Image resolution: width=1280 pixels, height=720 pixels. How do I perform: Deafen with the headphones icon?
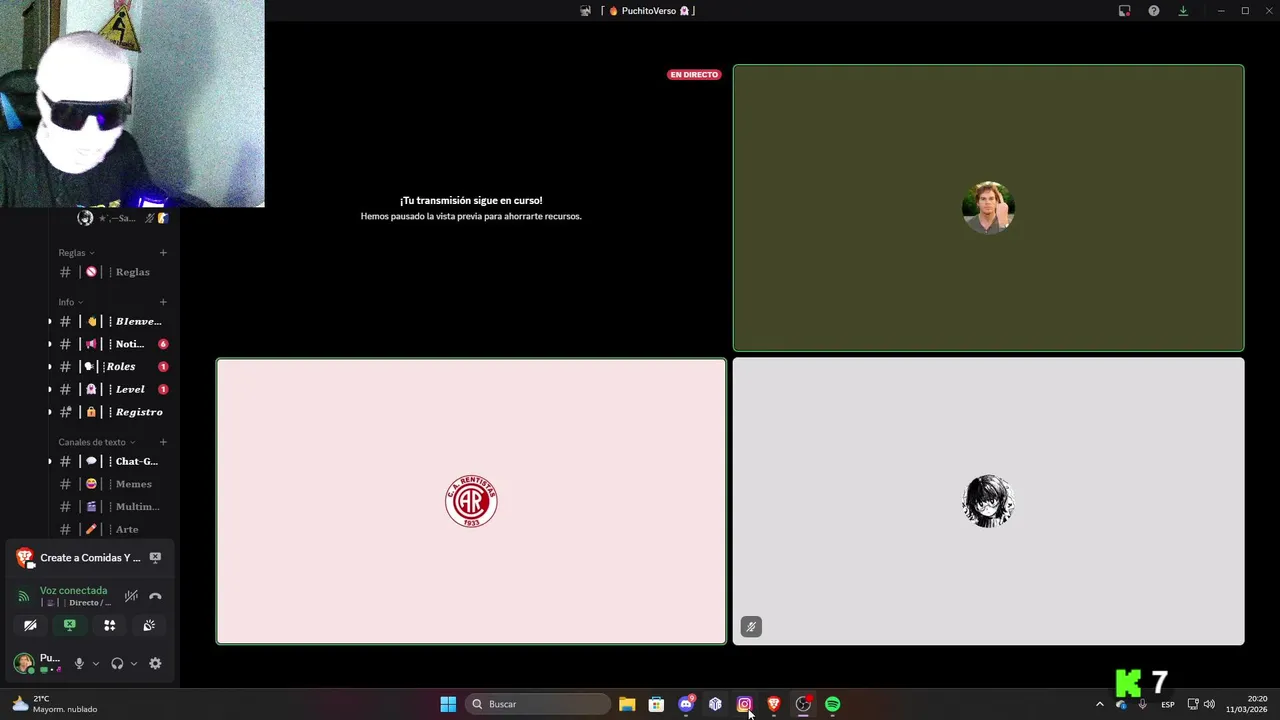(117, 663)
